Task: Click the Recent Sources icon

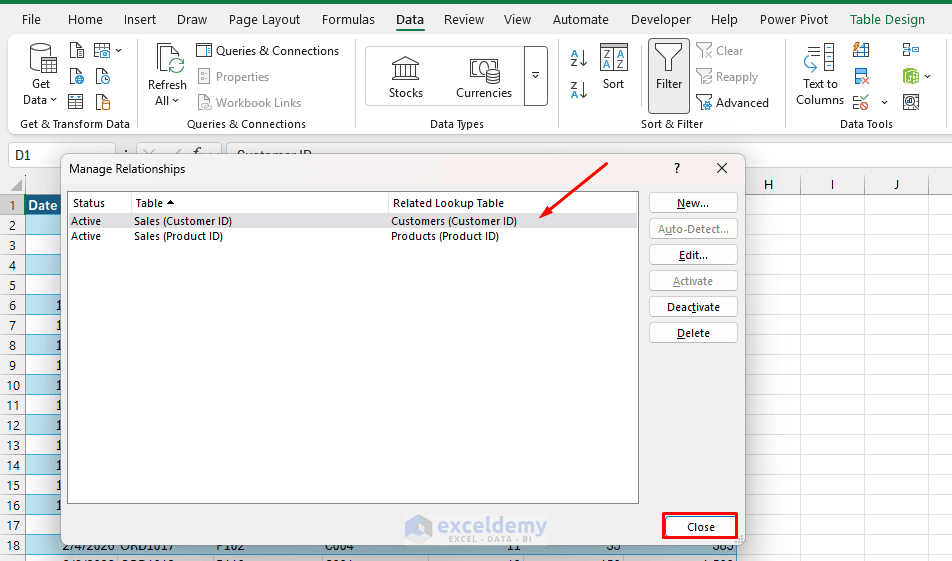Action: click(103, 76)
